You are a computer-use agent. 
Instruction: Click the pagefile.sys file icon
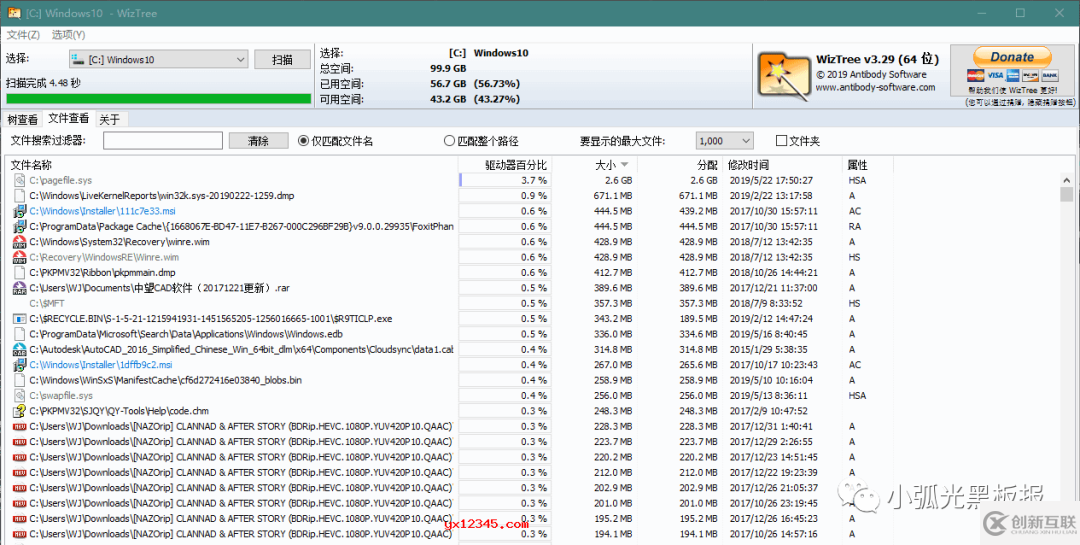19,181
